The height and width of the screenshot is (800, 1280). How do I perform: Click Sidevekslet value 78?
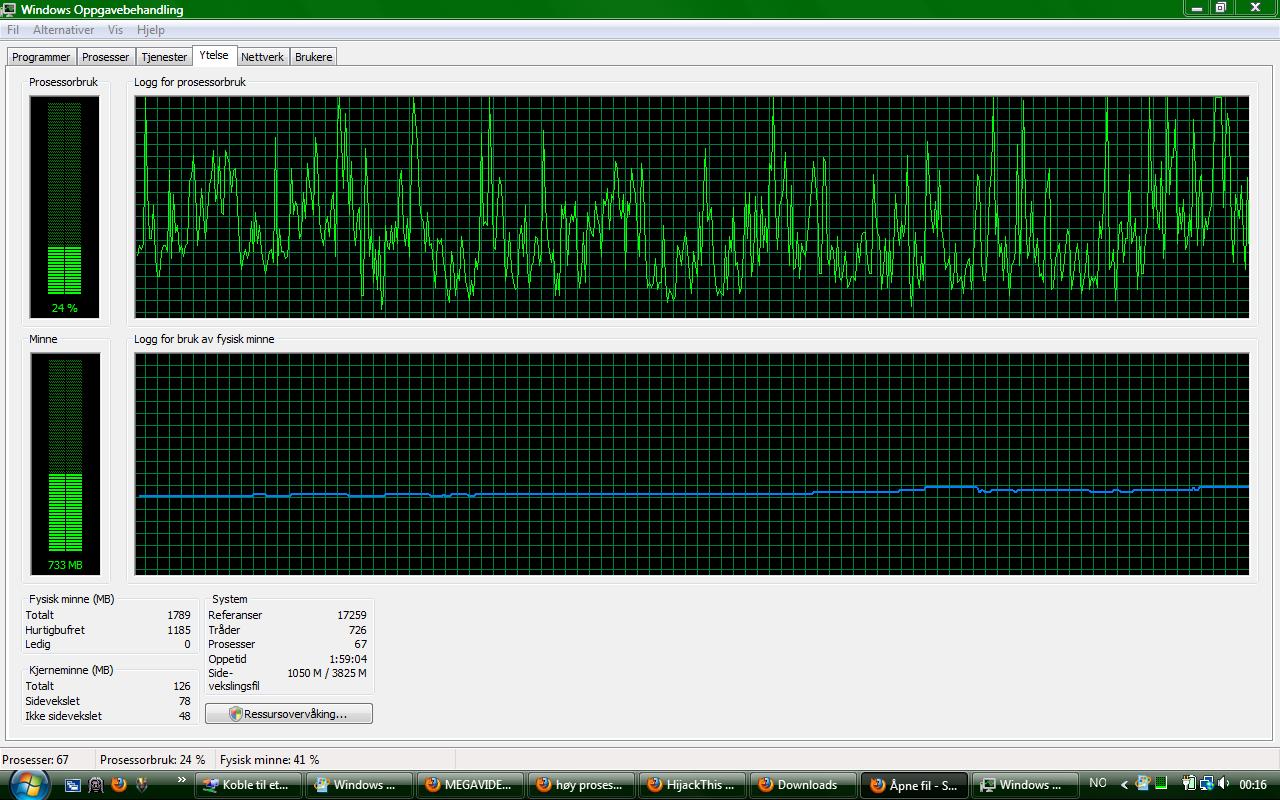coord(185,702)
